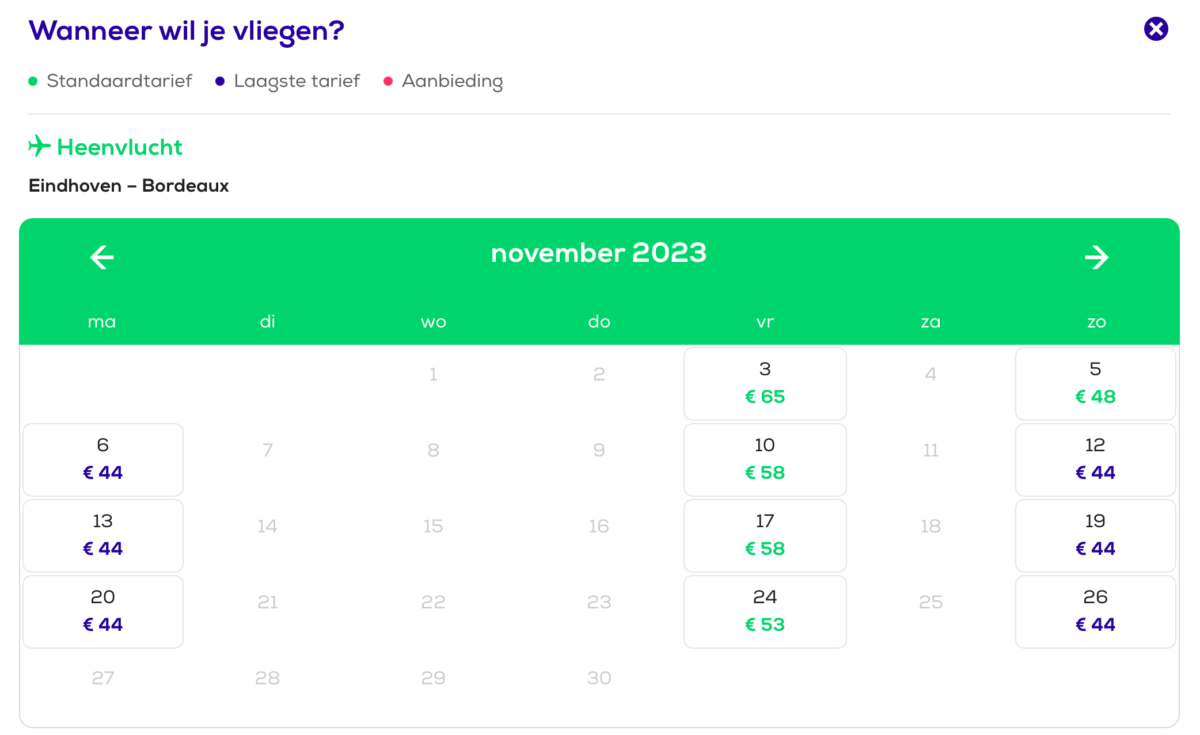
Task: Close the date picker dialog
Action: coord(1156,29)
